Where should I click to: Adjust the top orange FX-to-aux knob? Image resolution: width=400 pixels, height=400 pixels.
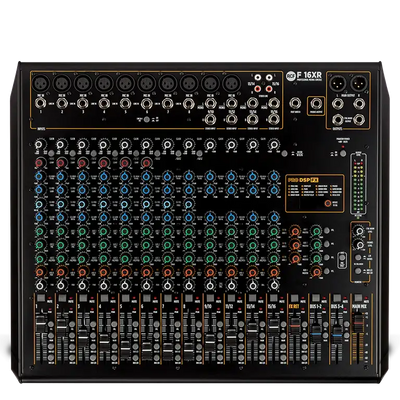(294, 231)
